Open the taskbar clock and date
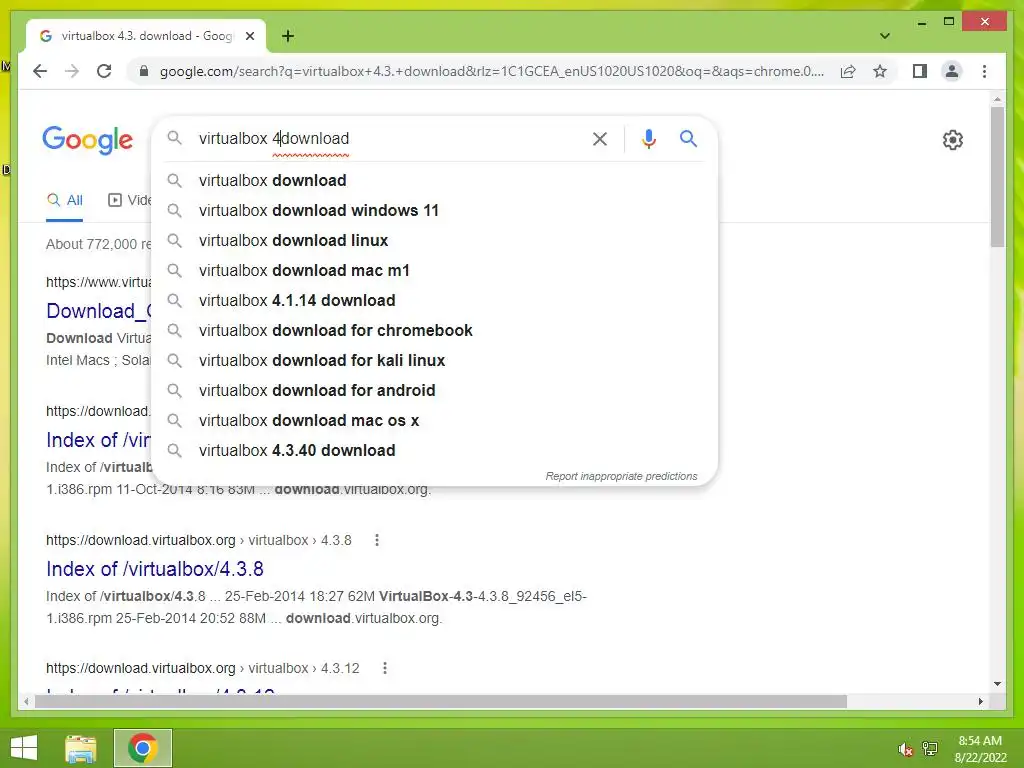Viewport: 1024px width, 768px height. (980, 749)
